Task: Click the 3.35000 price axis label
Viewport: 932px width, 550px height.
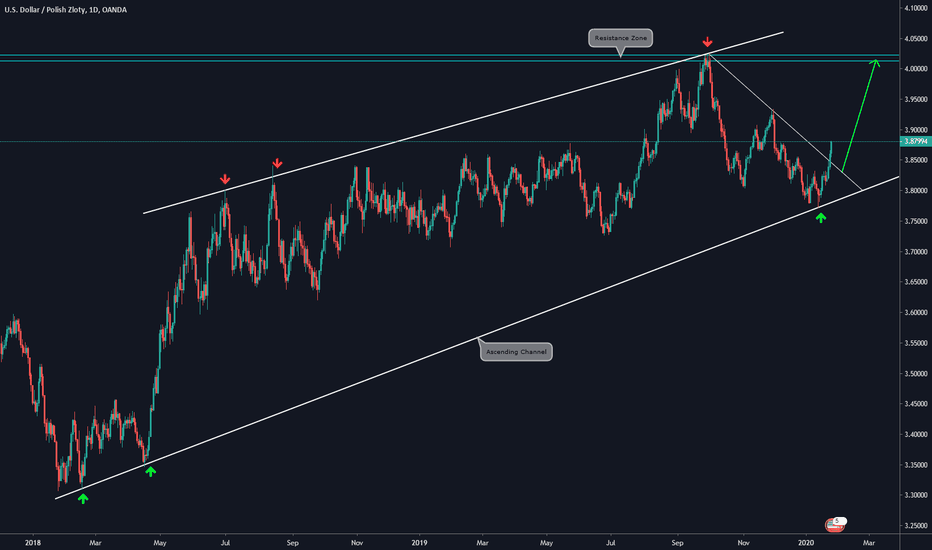Action: coord(916,464)
